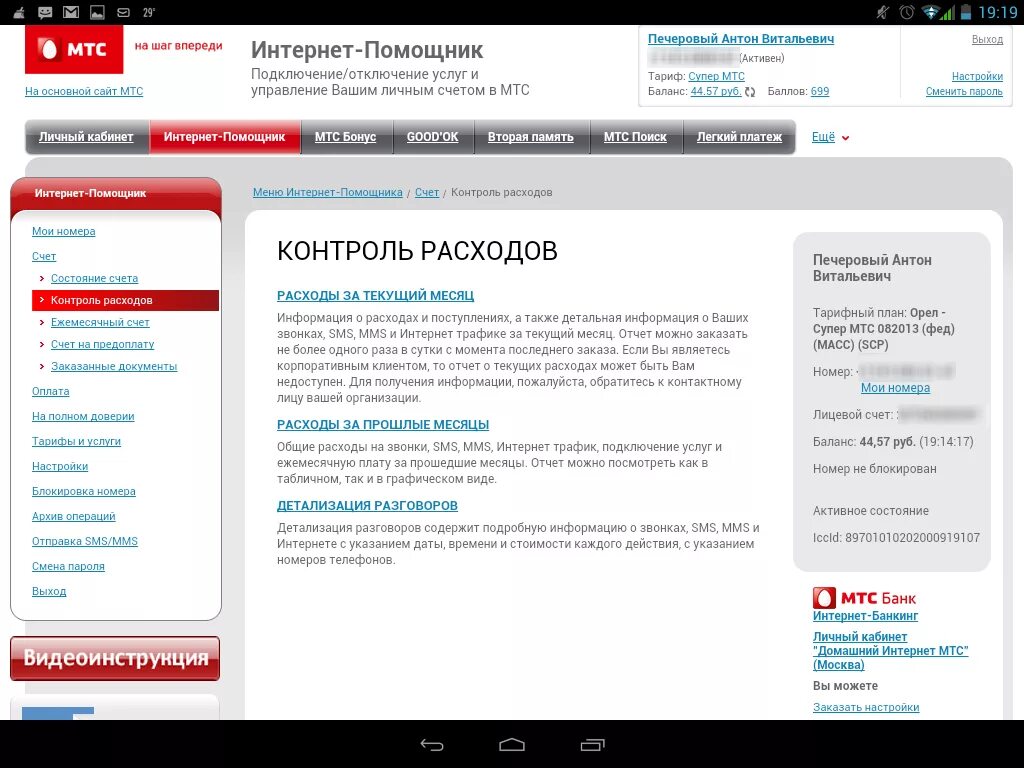The image size is (1024, 768).
Task: Click Заказать настройки link
Action: (x=866, y=707)
